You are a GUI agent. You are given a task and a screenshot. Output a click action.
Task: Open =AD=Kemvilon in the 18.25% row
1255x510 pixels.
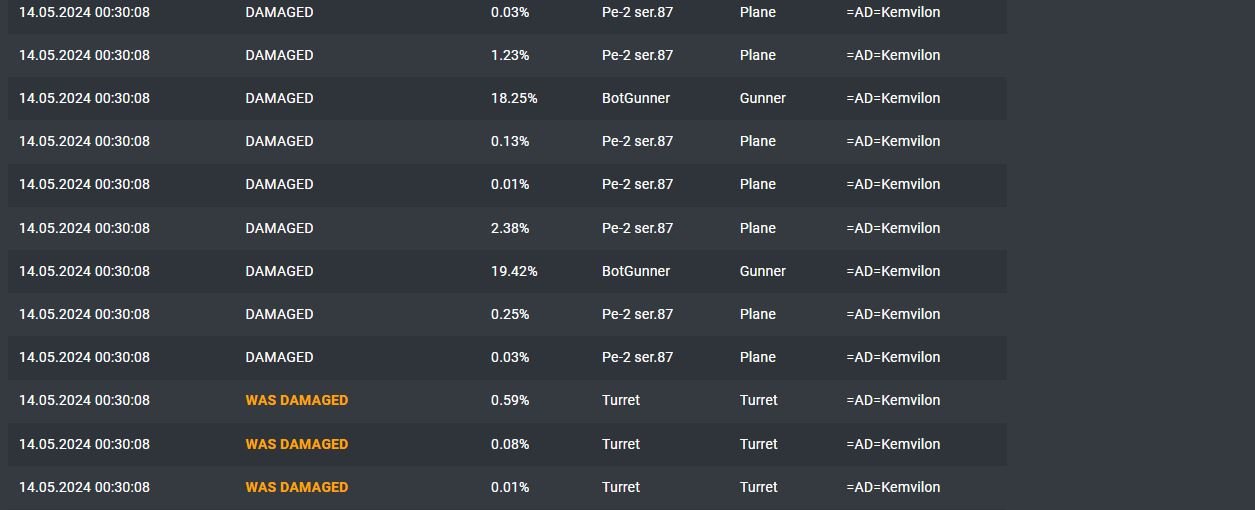click(893, 98)
